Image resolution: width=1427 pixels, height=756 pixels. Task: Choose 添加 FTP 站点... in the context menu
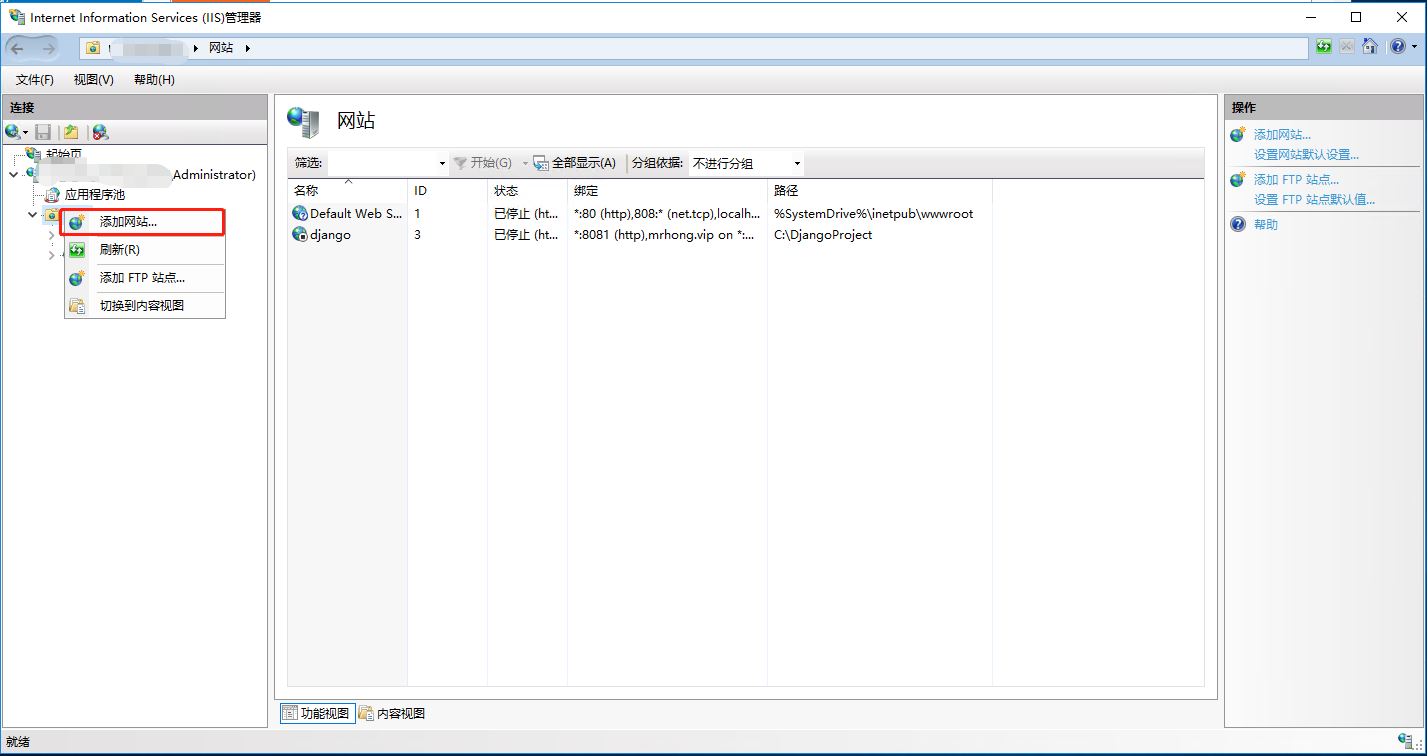tap(145, 278)
